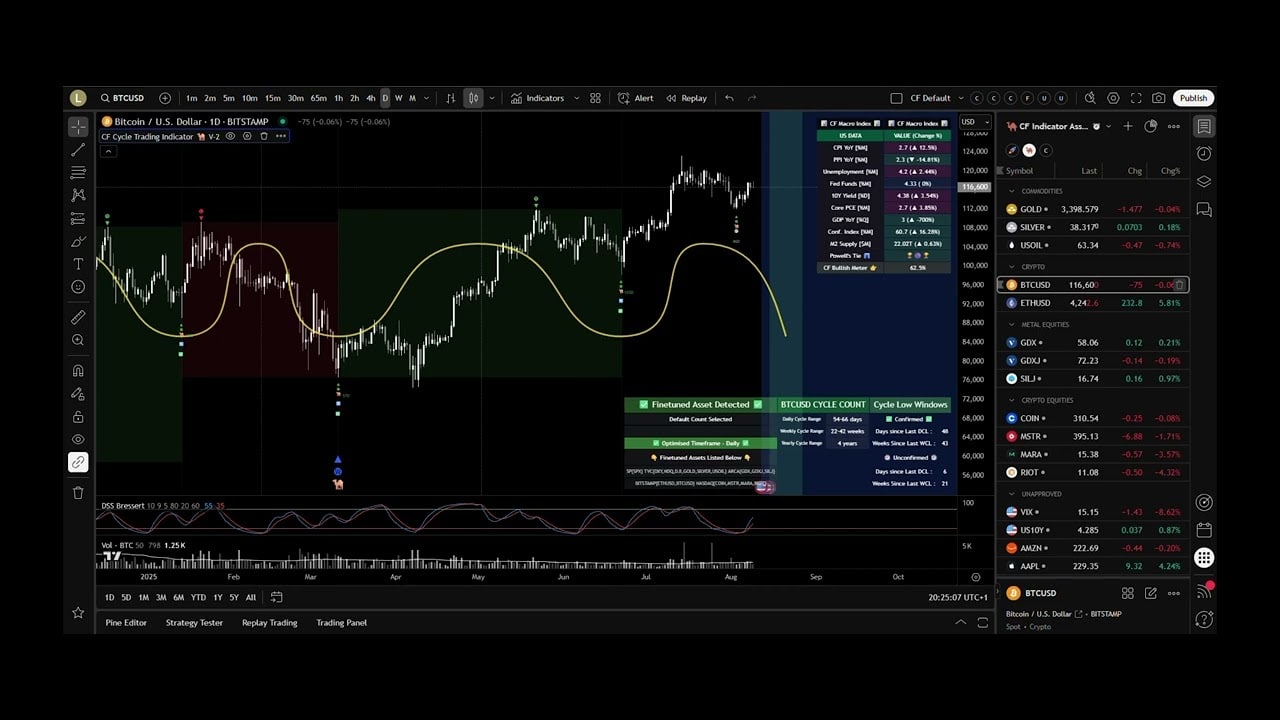Switch to the Strategy Tester tab
This screenshot has height=720, width=1280.
[194, 623]
